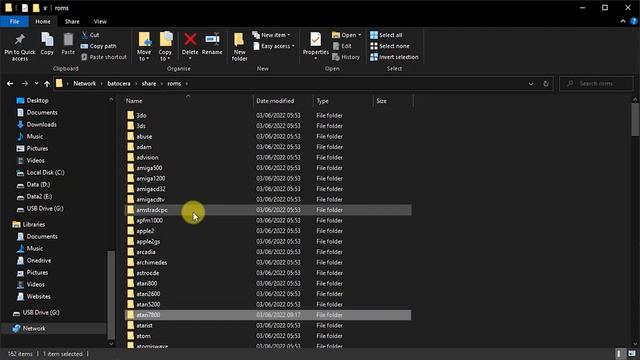Refresh the roms folder view
The width and height of the screenshot is (640, 360).
(546, 84)
